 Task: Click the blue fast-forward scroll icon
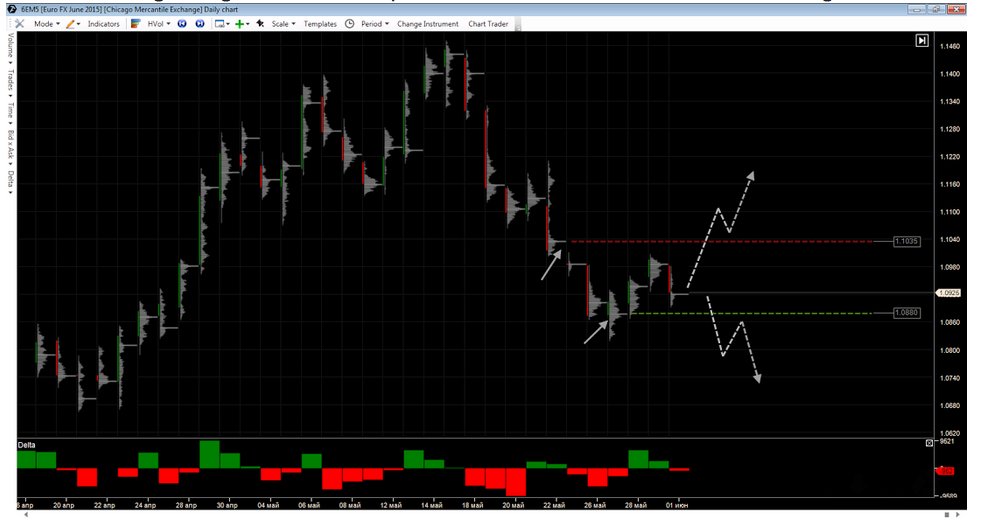[200, 24]
